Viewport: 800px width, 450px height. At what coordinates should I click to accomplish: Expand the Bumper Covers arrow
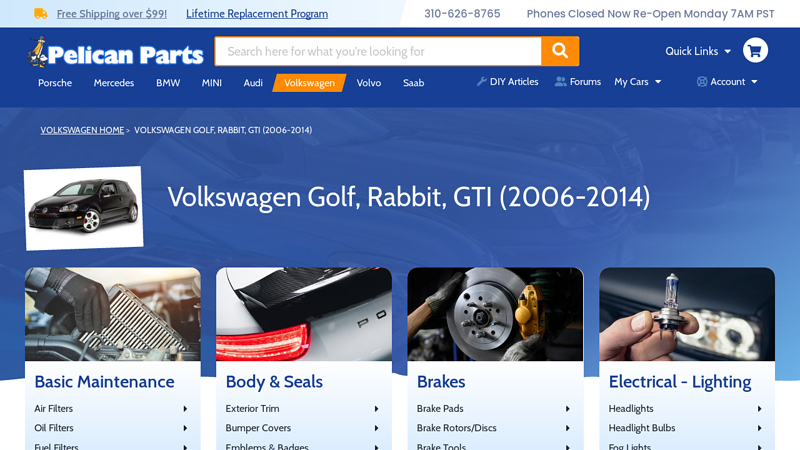(x=377, y=428)
